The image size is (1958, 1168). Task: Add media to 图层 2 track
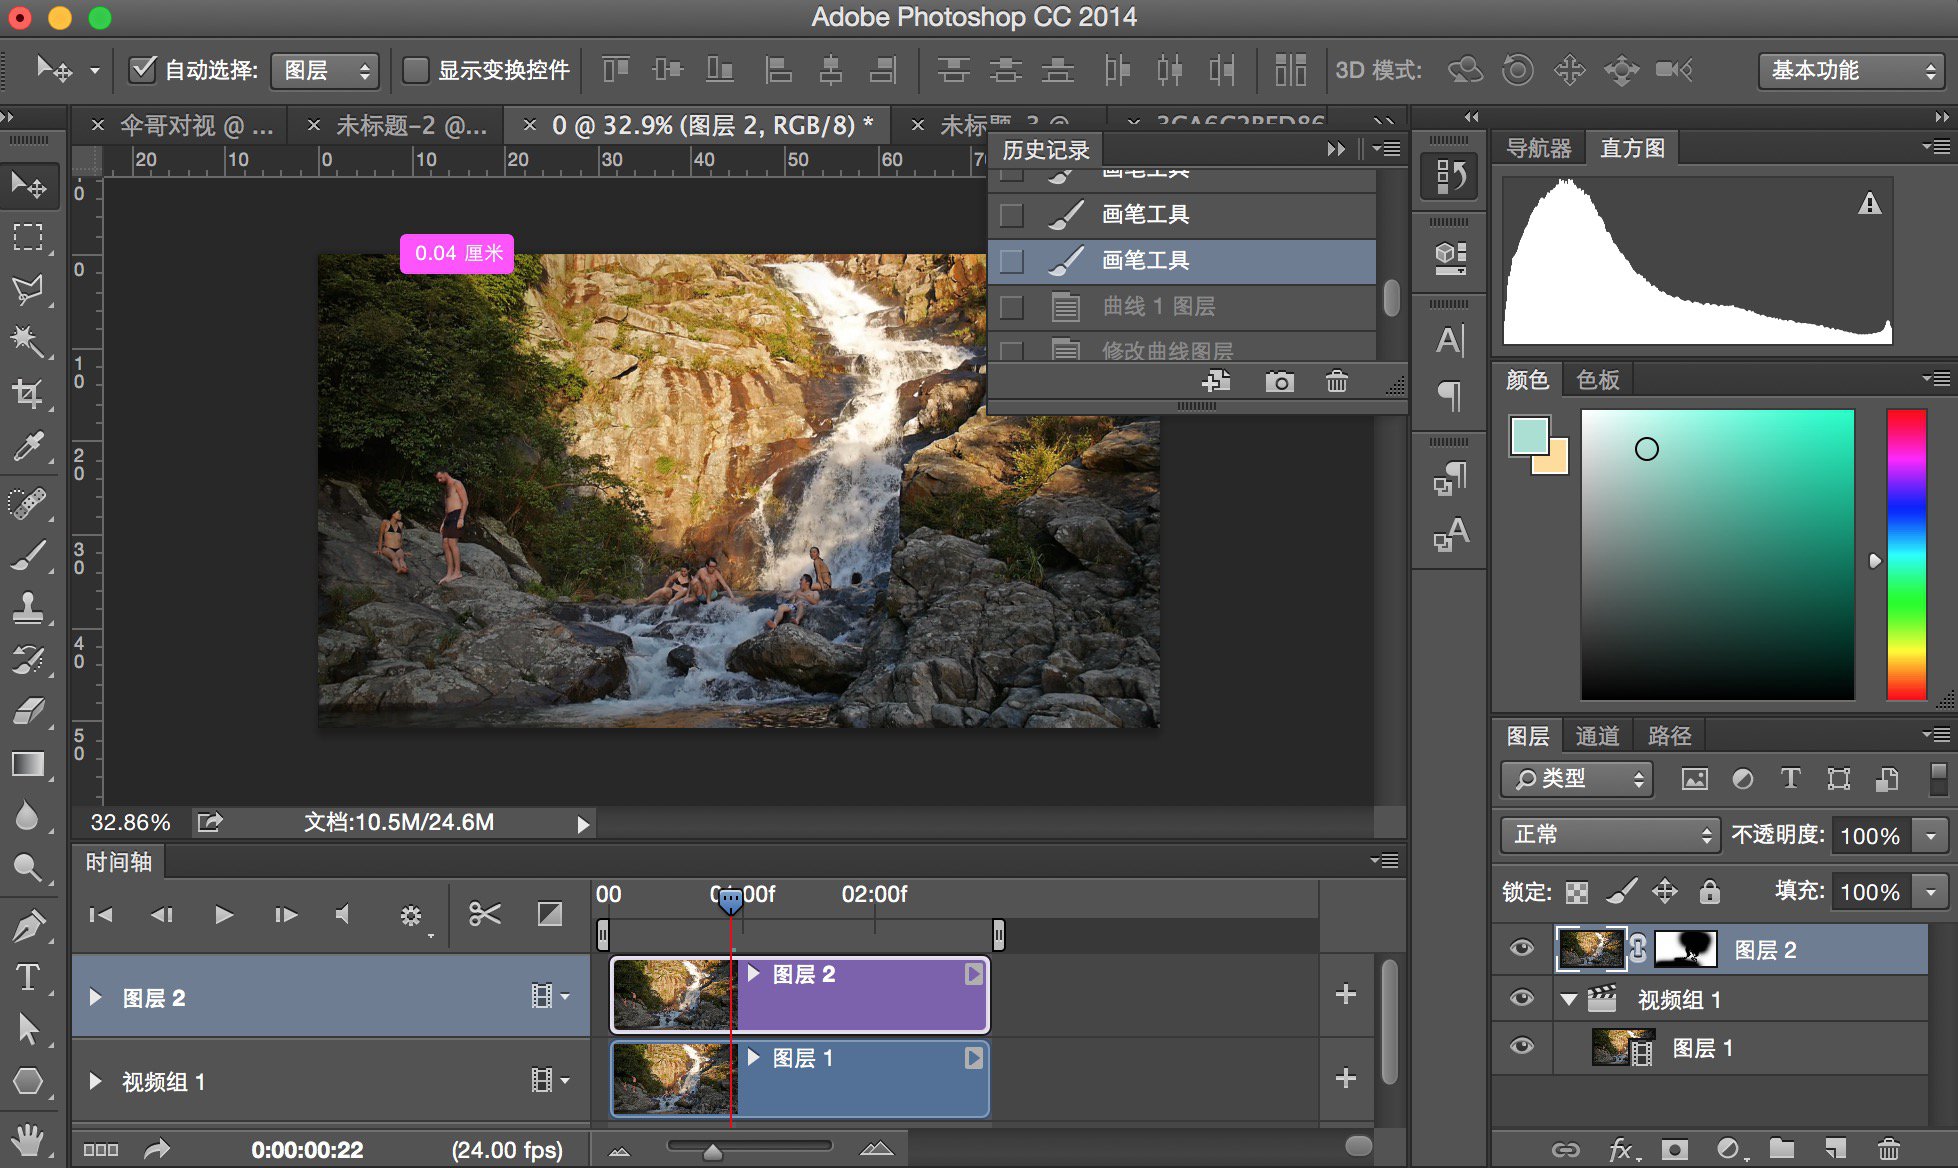tap(1346, 994)
